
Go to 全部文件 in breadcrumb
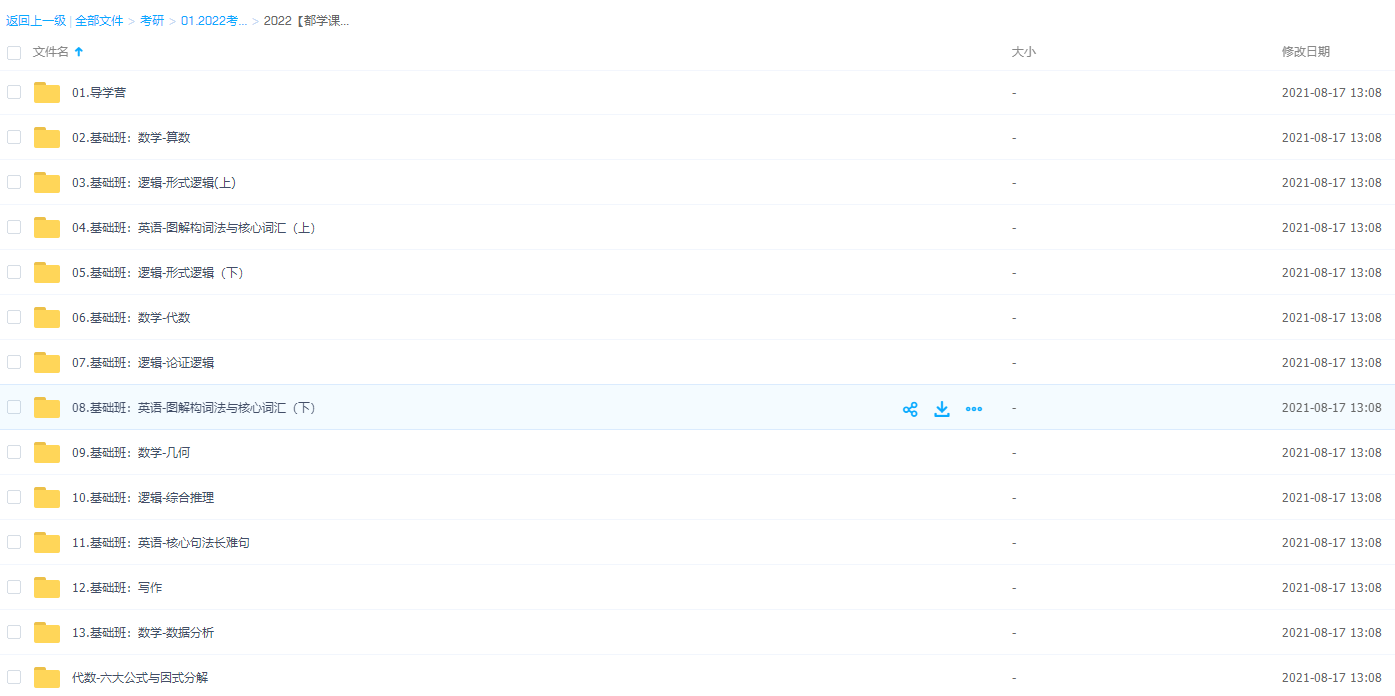click(x=99, y=21)
